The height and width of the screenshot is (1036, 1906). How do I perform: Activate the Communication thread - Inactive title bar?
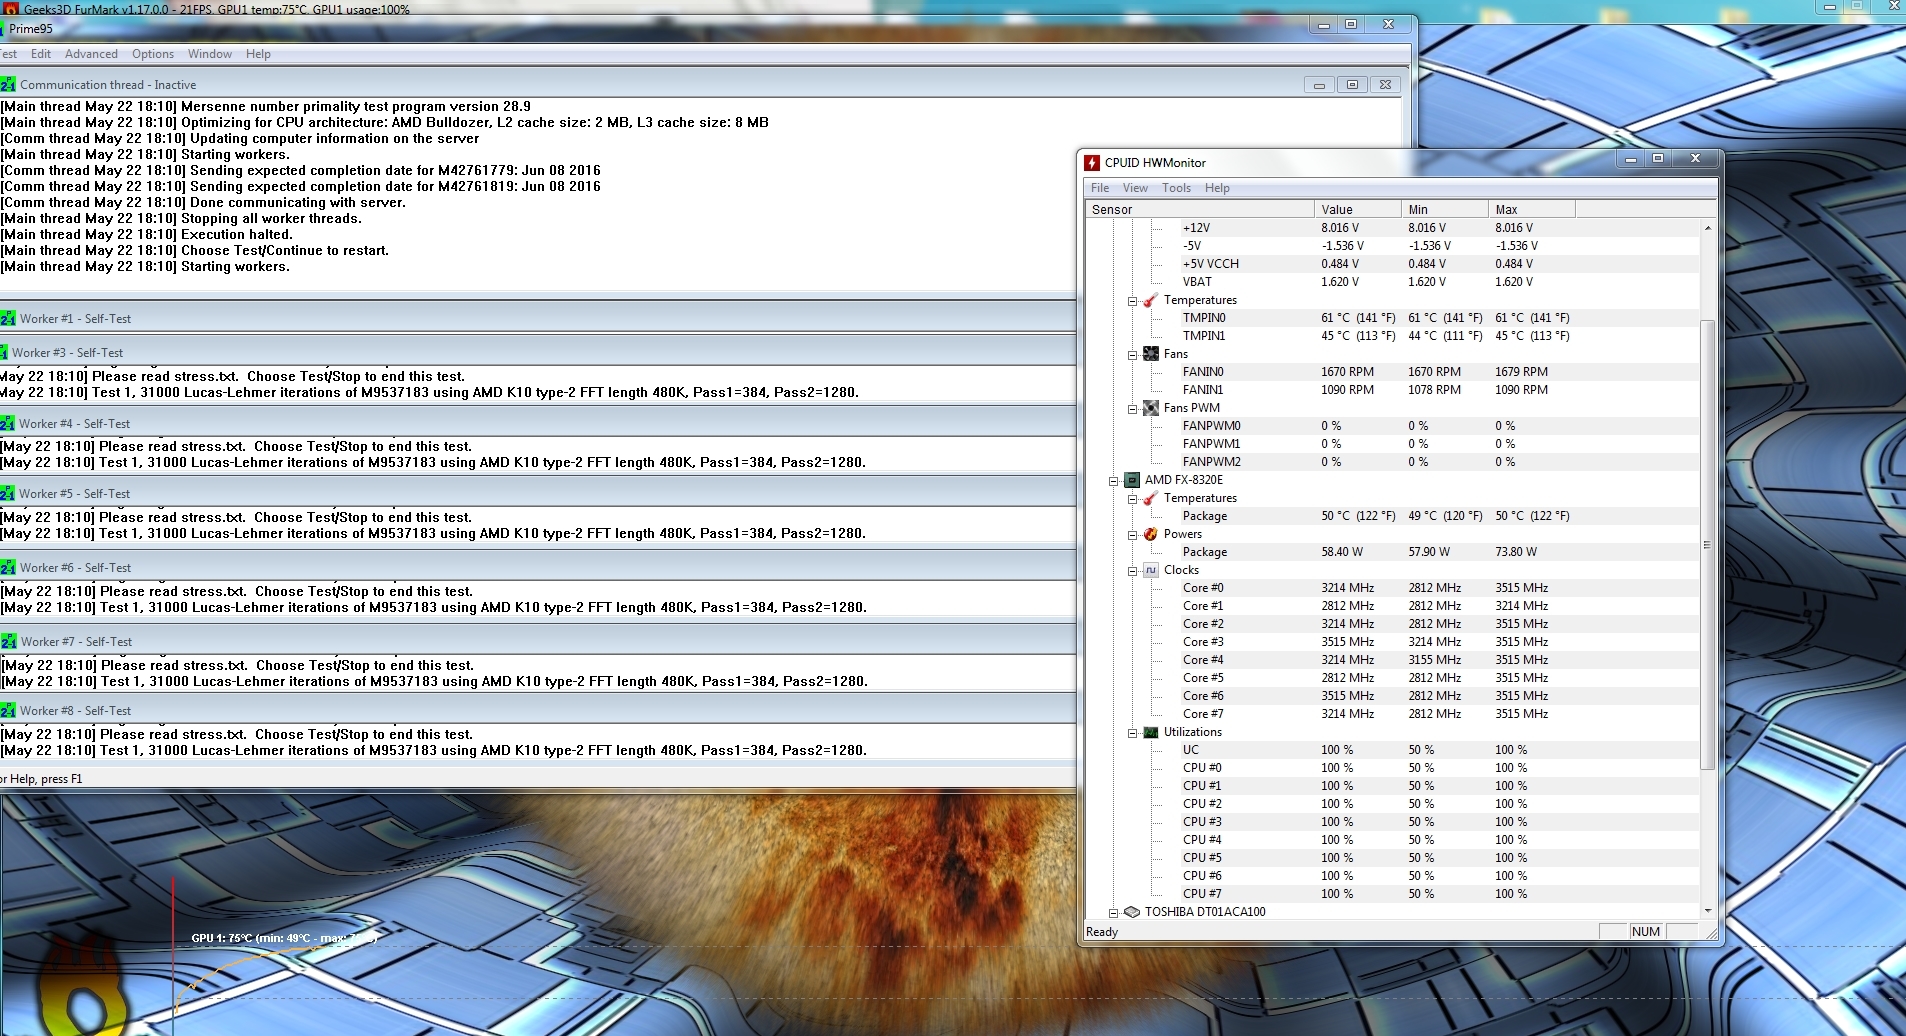tap(700, 85)
